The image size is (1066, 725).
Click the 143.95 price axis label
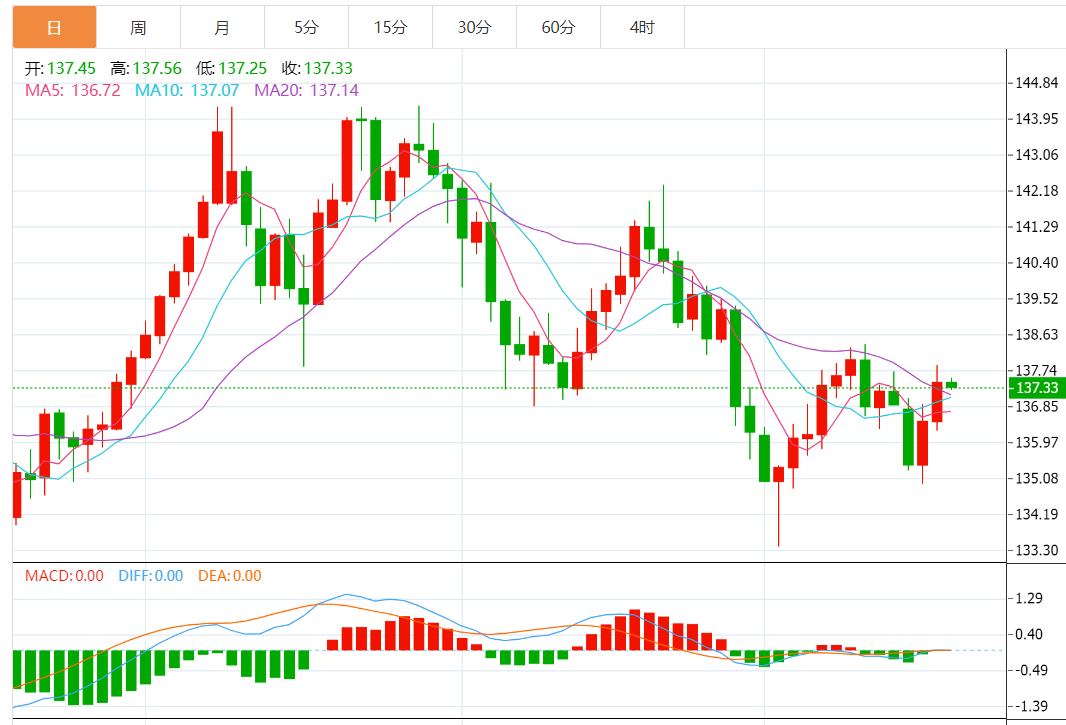click(1037, 119)
